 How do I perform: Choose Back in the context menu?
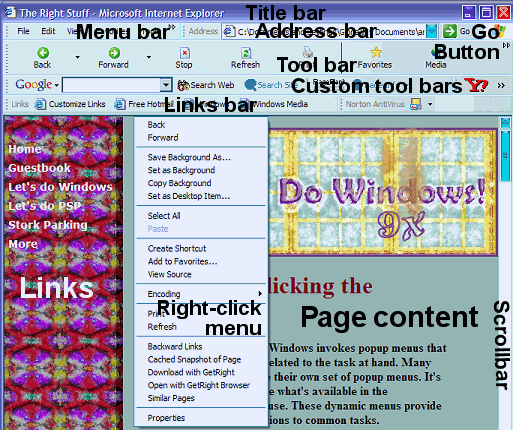click(x=201, y=125)
